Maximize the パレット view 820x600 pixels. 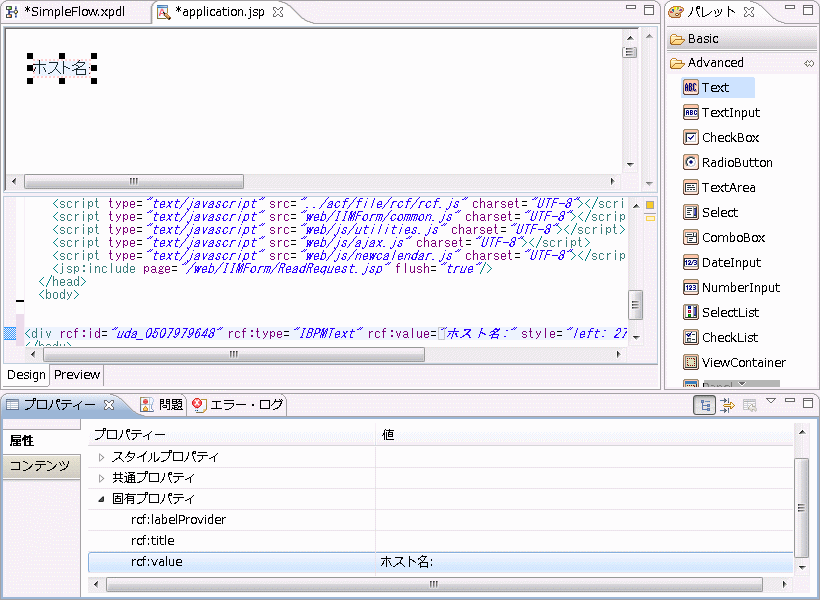click(808, 9)
